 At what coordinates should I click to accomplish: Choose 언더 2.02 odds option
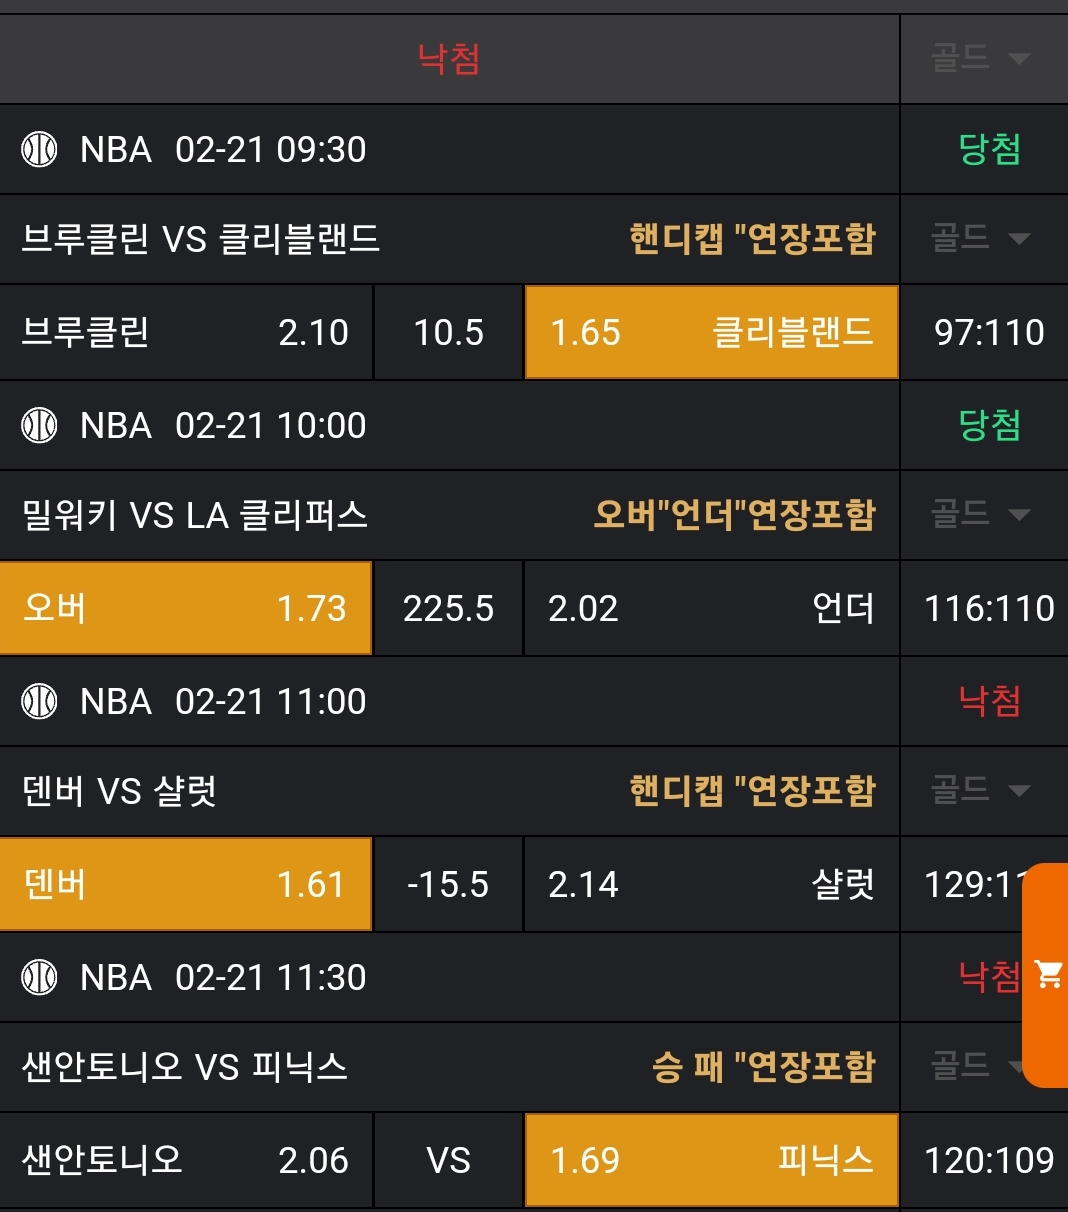(711, 608)
